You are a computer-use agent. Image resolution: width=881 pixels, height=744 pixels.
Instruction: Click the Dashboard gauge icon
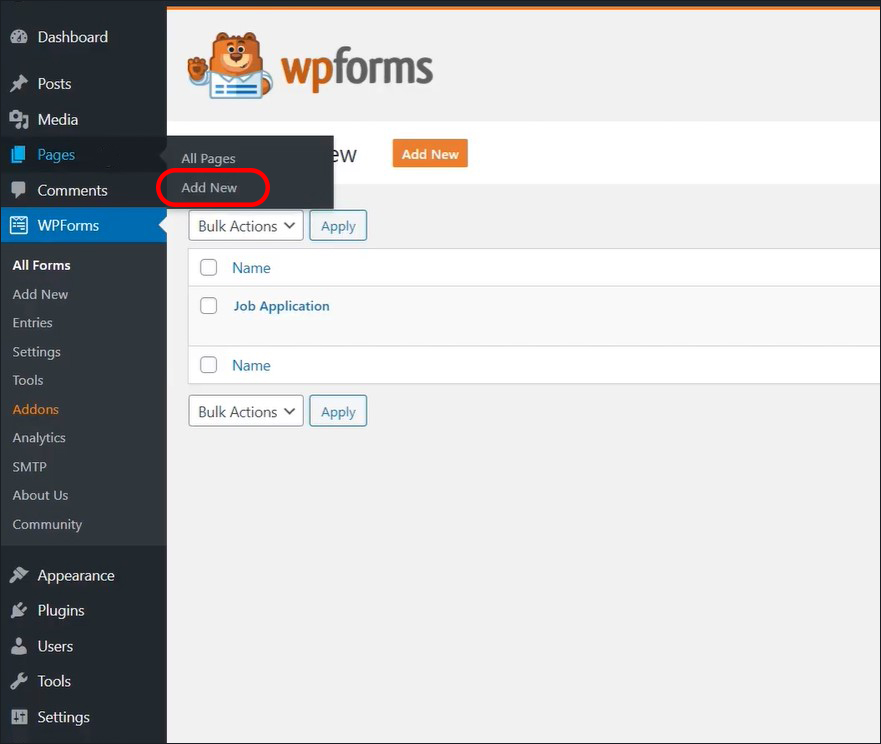(19, 37)
